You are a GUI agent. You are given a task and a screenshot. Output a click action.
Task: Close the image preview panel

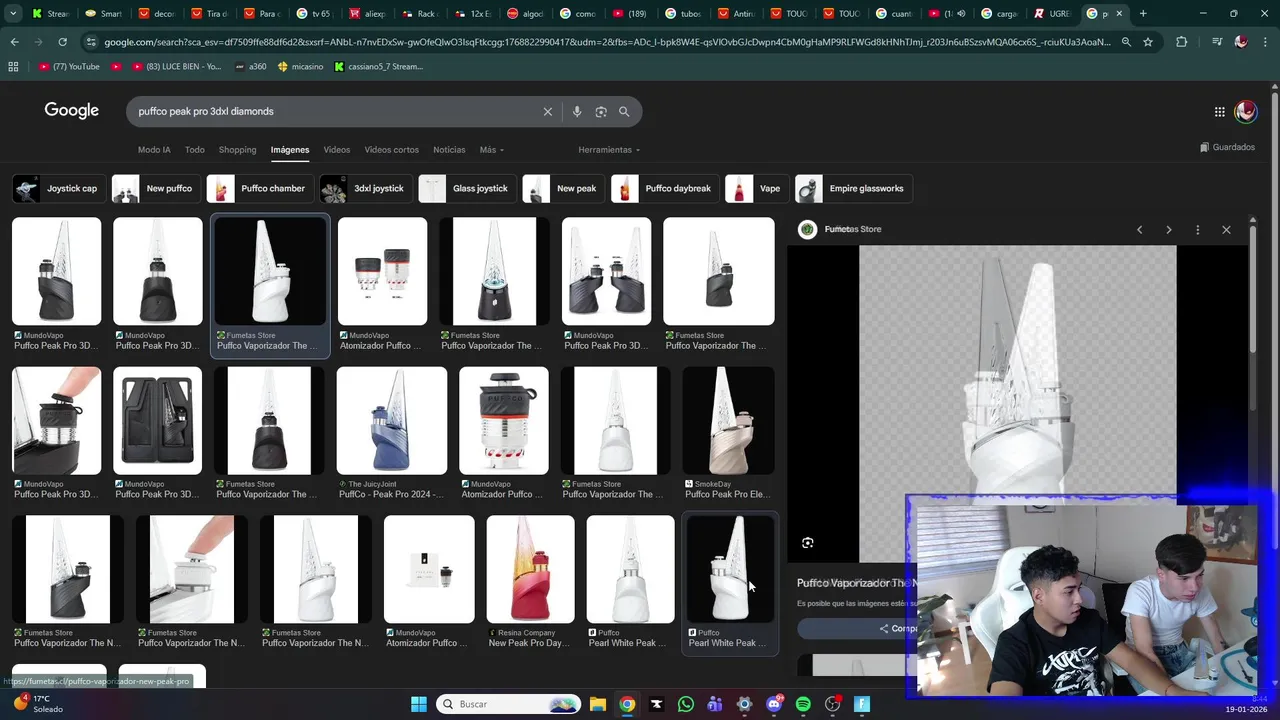click(x=1226, y=230)
